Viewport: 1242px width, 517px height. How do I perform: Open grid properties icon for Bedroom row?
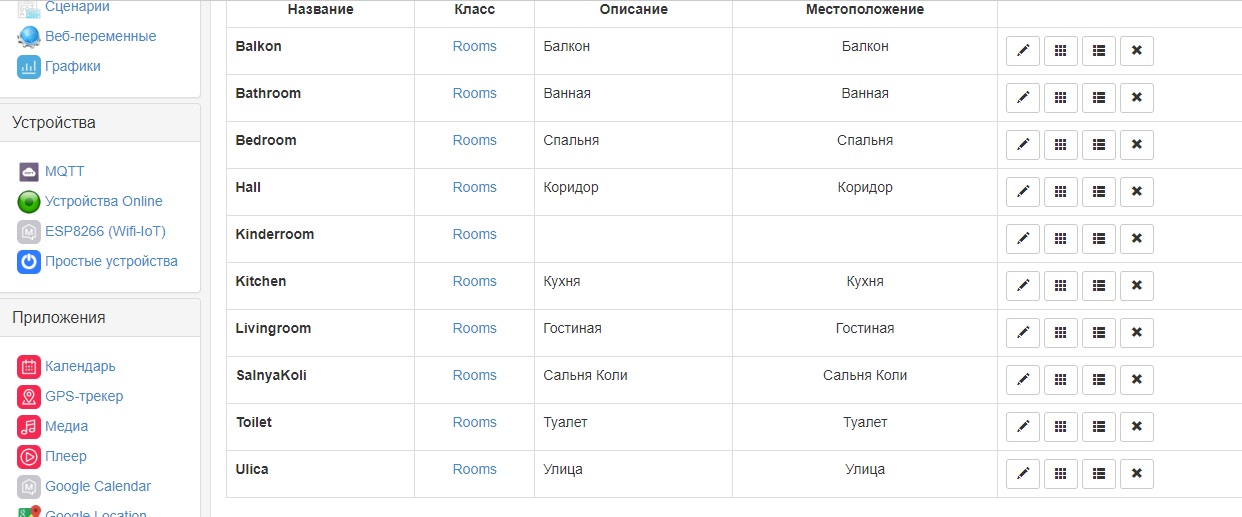pyautogui.click(x=1060, y=145)
